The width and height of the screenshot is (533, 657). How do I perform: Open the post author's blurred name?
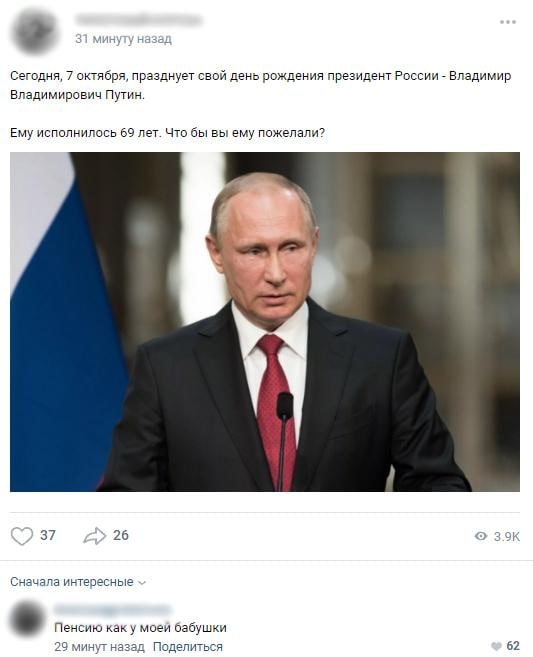(139, 19)
